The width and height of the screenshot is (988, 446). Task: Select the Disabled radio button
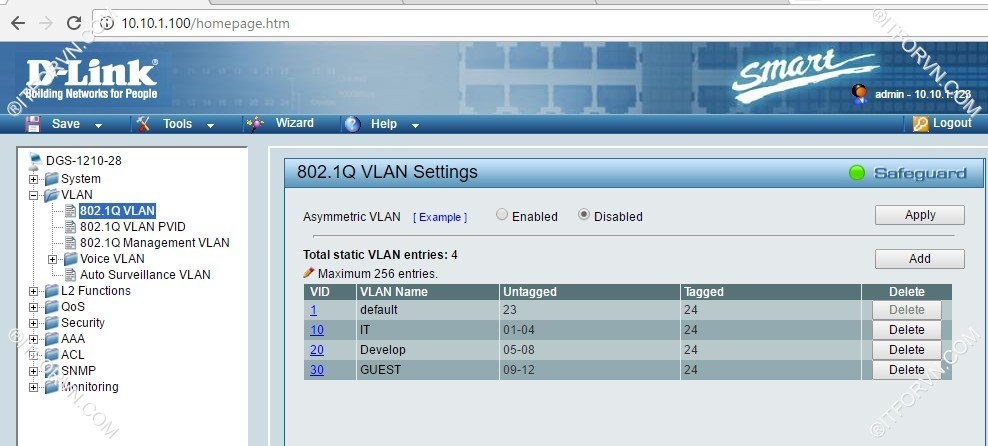point(585,215)
